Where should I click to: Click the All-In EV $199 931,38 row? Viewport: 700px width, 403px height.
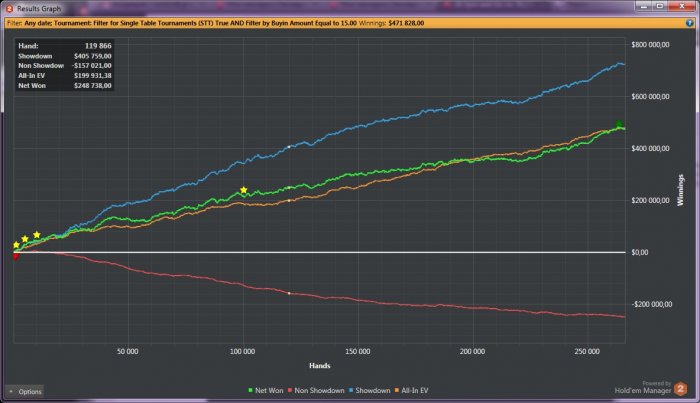pos(65,75)
